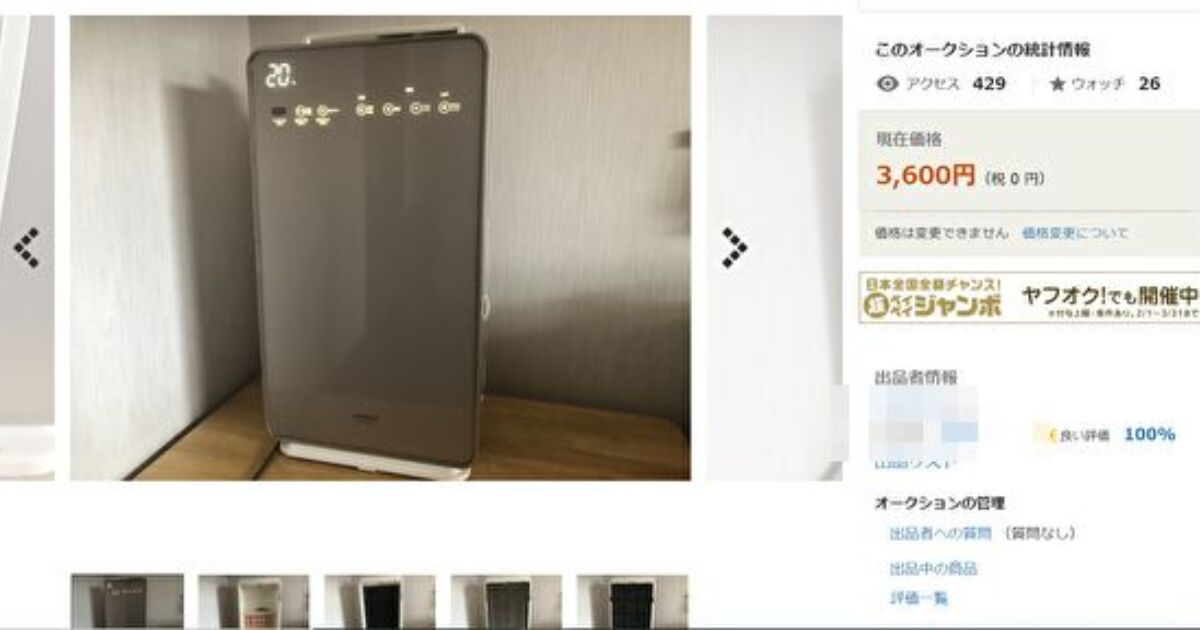Viewport: 1200px width, 630px height.
Task: Click the partial next image on right
Action: tap(774, 248)
